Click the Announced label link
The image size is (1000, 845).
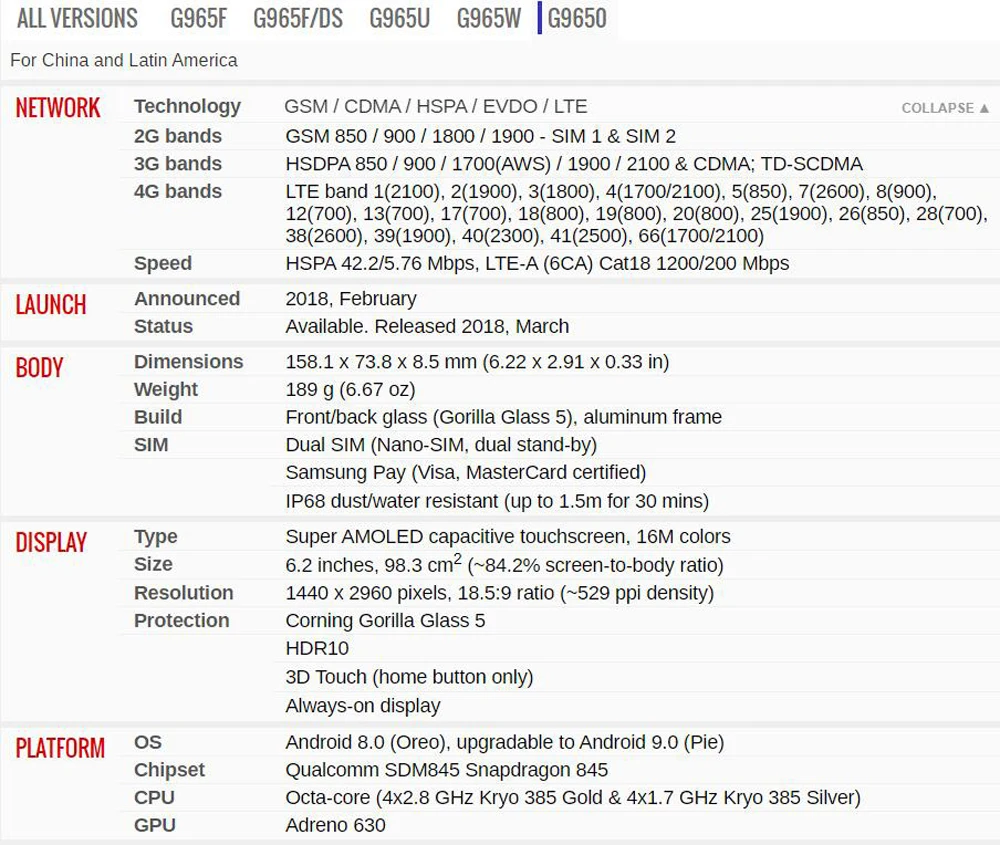pos(187,298)
